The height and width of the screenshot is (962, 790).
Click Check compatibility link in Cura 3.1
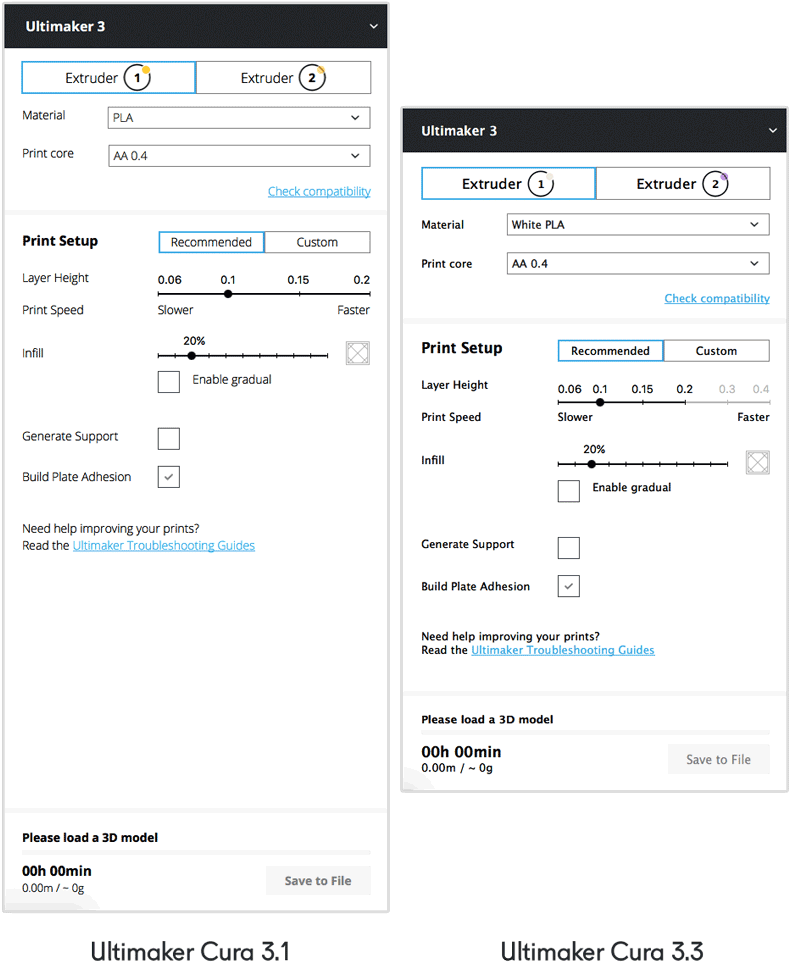coord(319,191)
